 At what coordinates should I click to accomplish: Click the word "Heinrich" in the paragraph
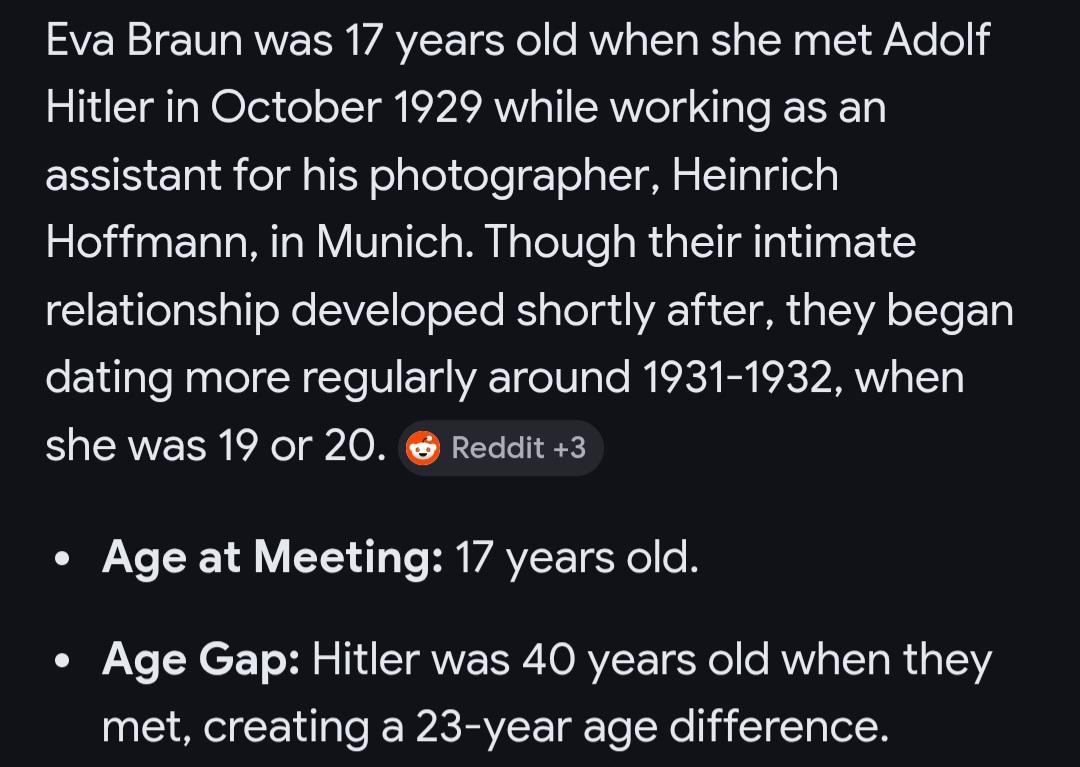point(755,176)
